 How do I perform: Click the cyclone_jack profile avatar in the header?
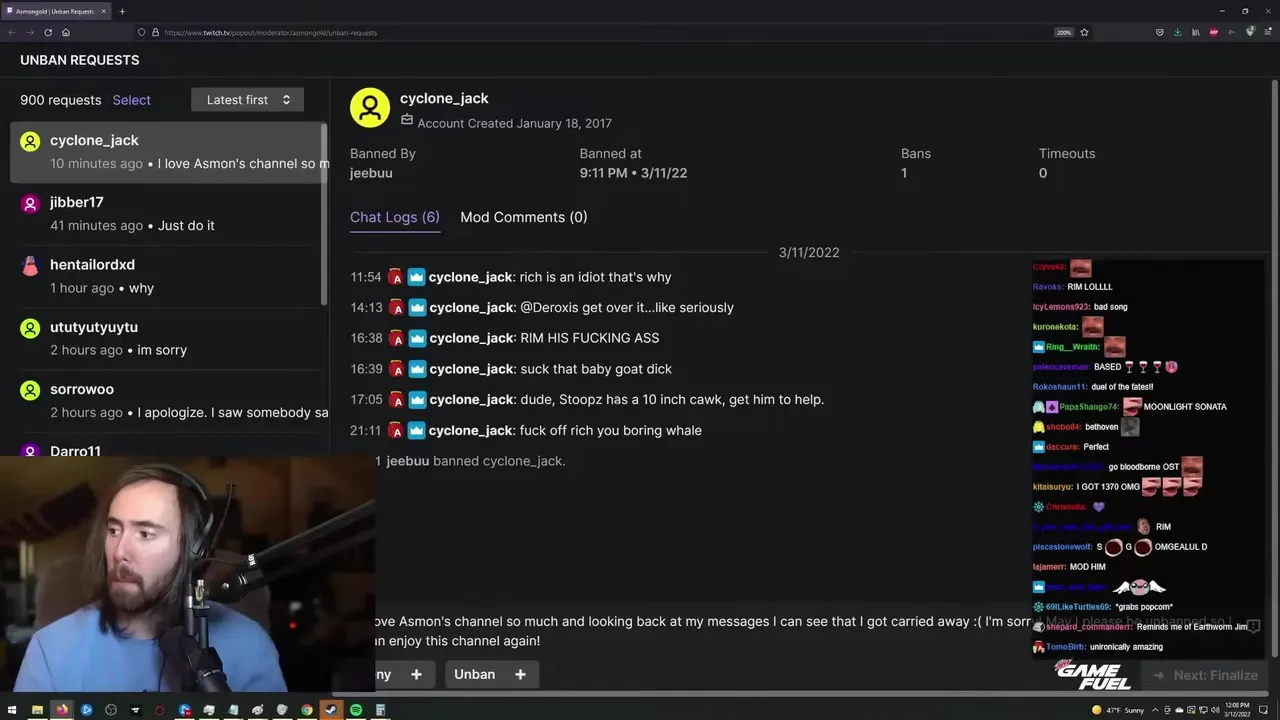coord(370,108)
